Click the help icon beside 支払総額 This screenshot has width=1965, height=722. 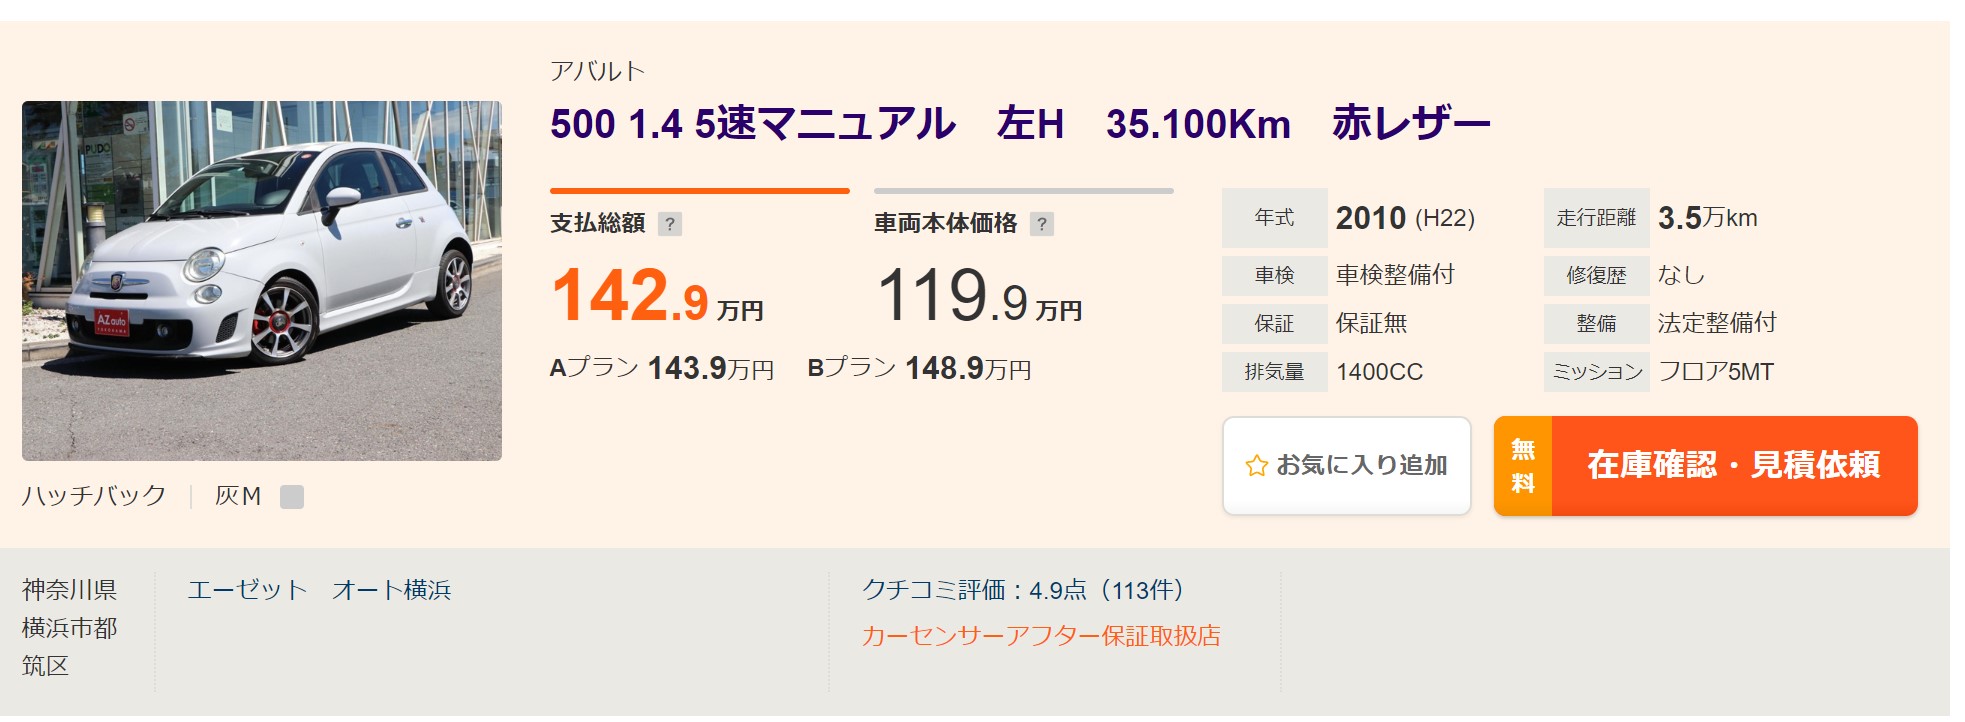(x=670, y=224)
